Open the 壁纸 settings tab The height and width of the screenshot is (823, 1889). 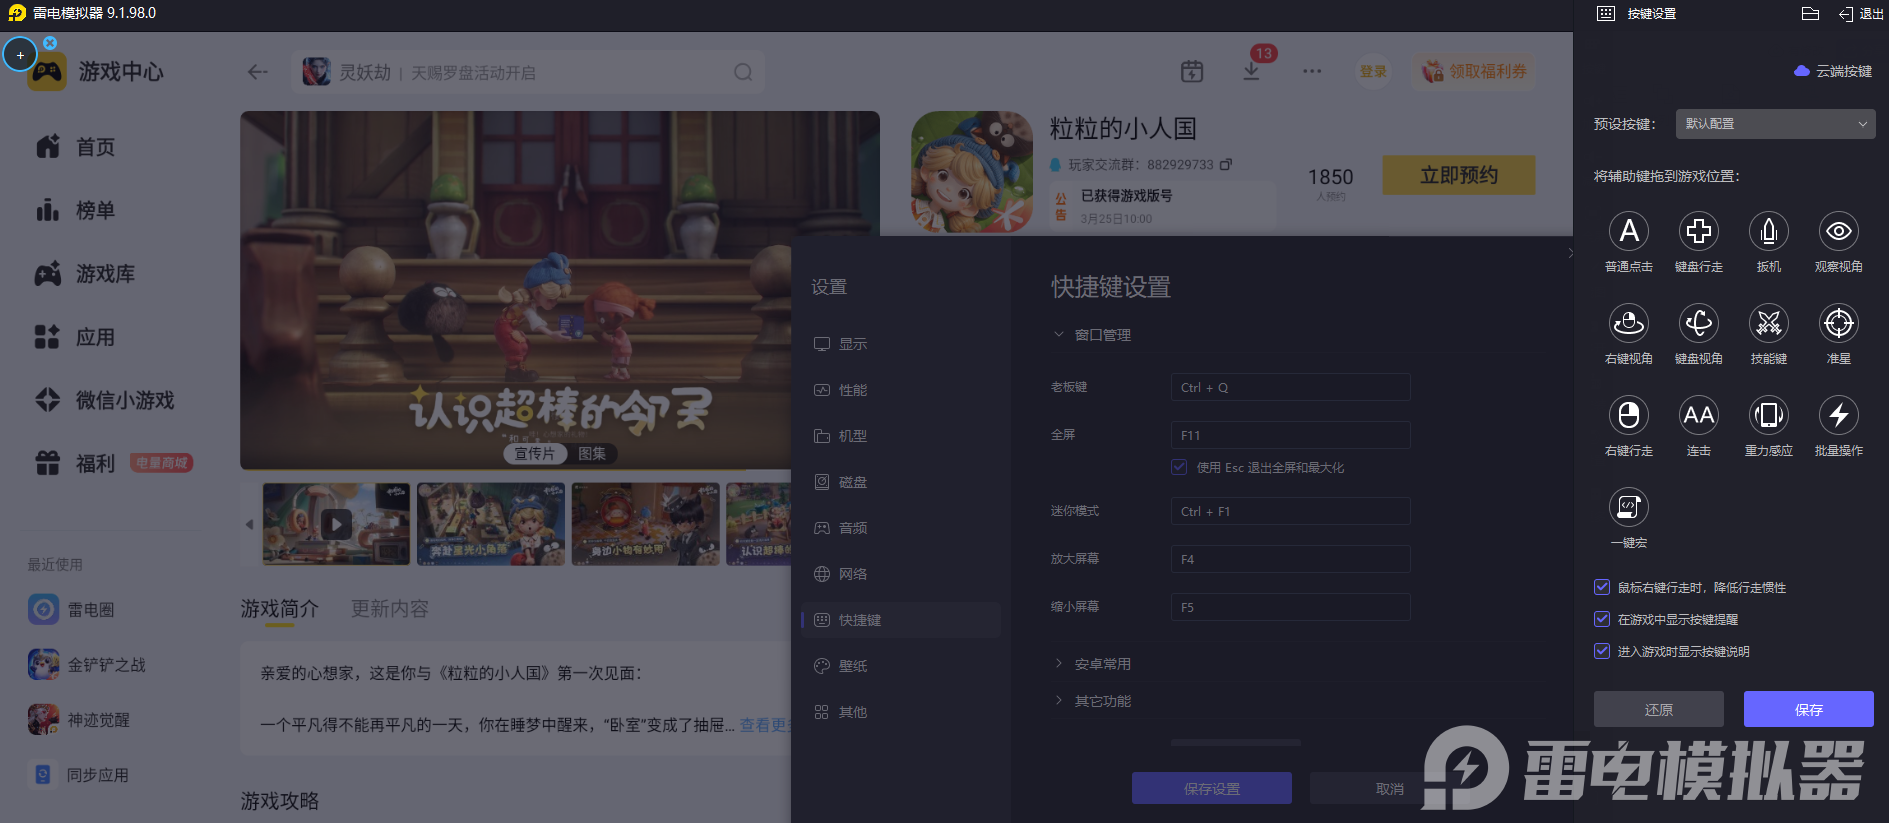pyautogui.click(x=901, y=666)
